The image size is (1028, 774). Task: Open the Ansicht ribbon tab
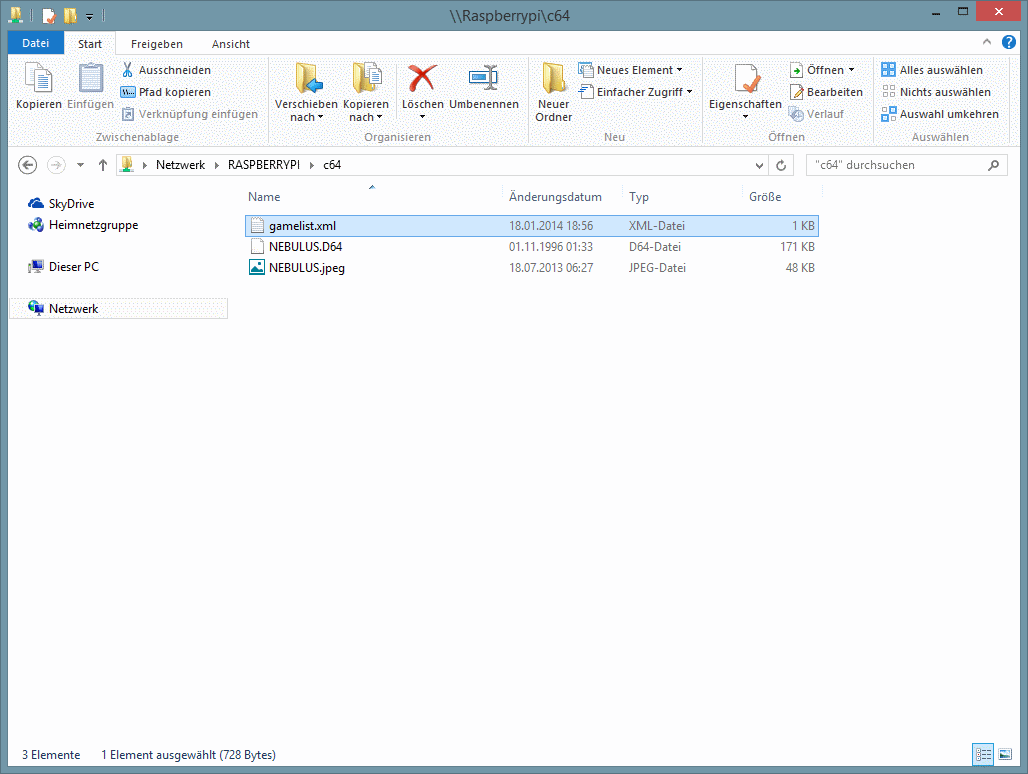pyautogui.click(x=230, y=44)
